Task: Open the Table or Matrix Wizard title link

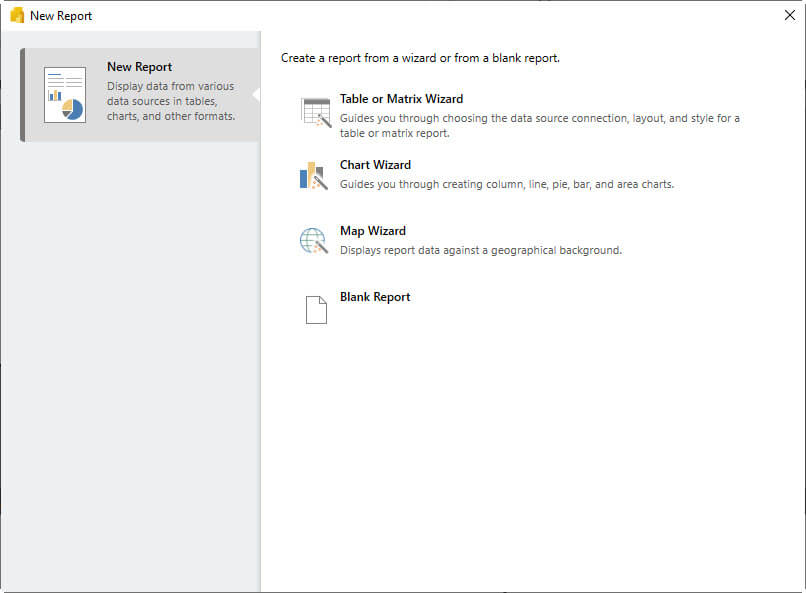Action: click(x=401, y=99)
